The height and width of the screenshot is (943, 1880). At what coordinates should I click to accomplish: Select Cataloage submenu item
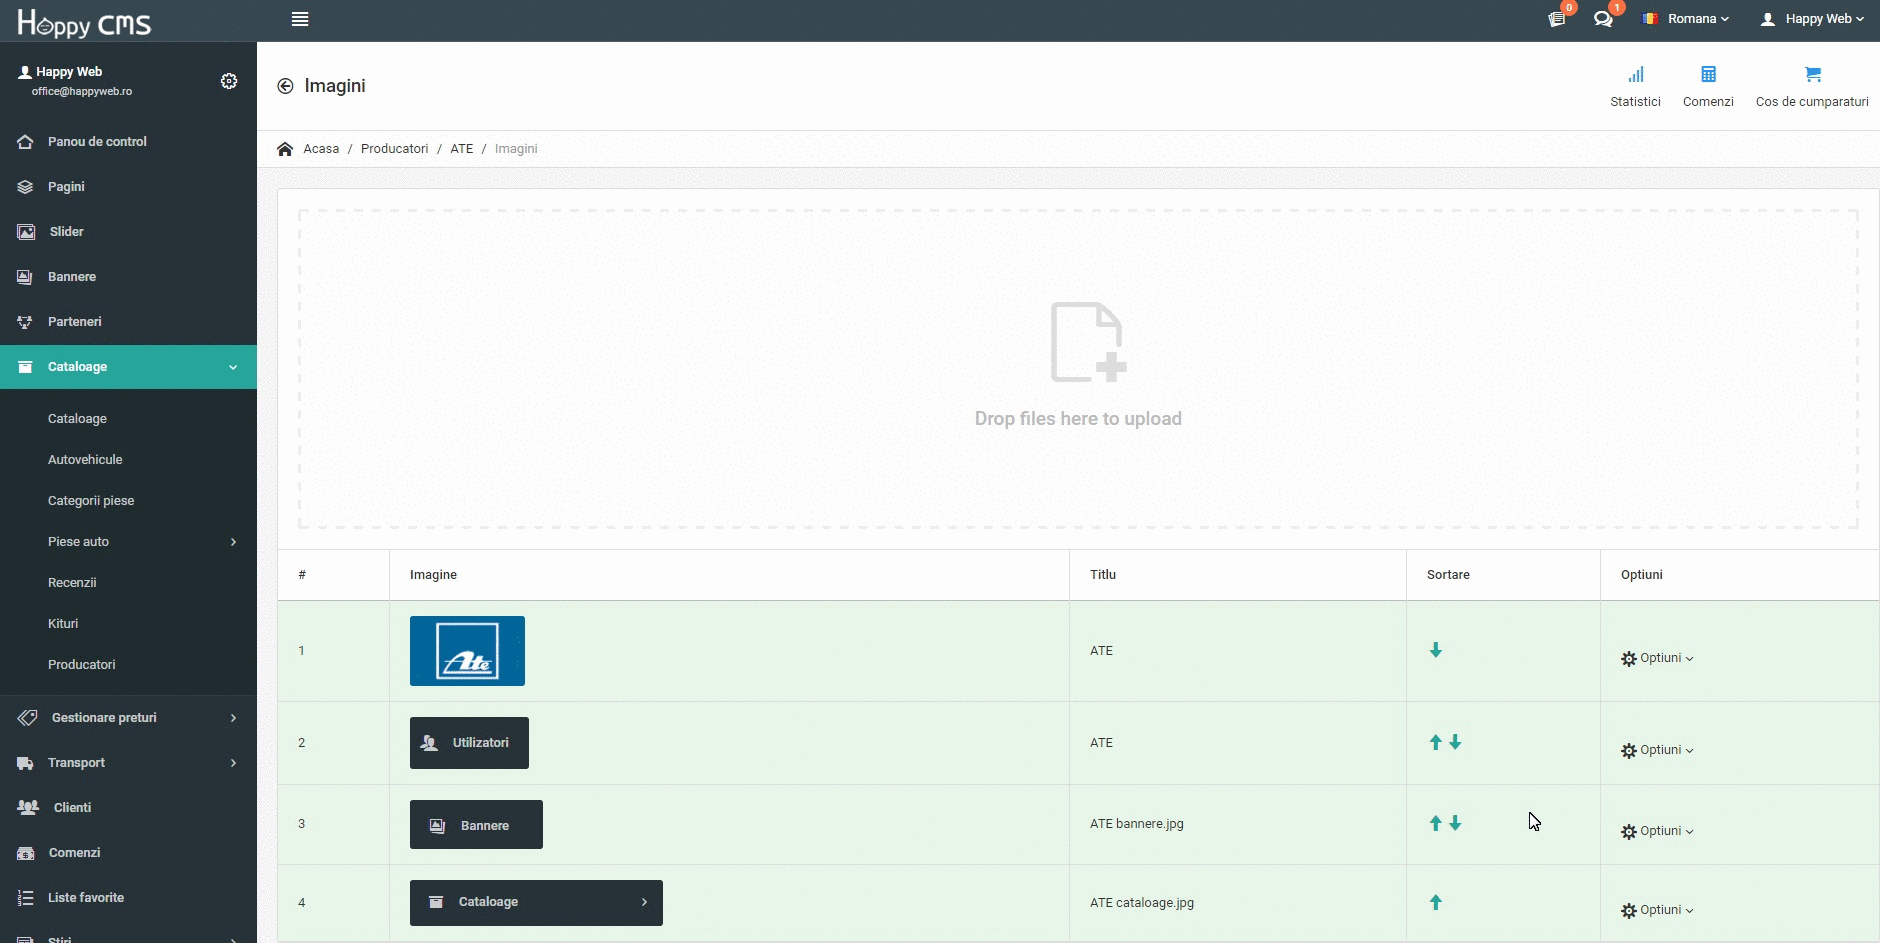[x=77, y=419]
